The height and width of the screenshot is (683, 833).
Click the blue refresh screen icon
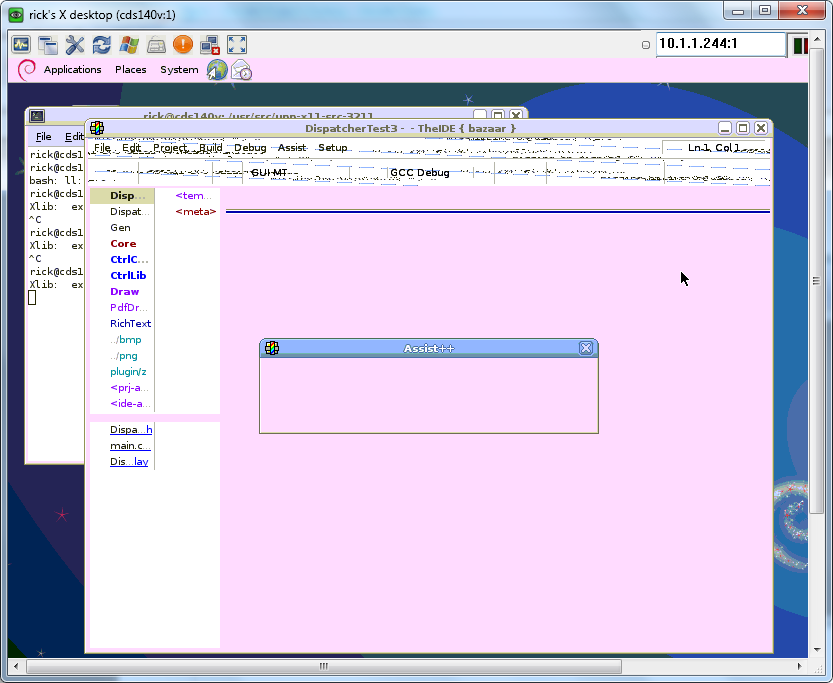[x=102, y=45]
